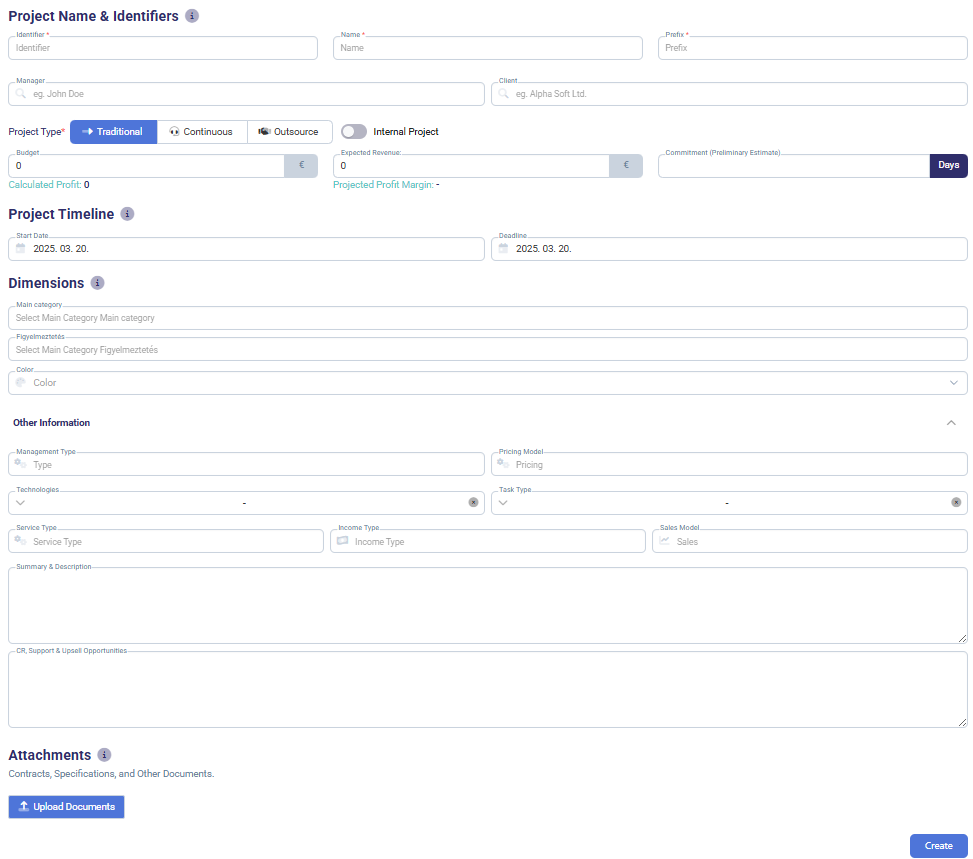
Task: Clear the Technologies field with X icon
Action: tap(473, 502)
